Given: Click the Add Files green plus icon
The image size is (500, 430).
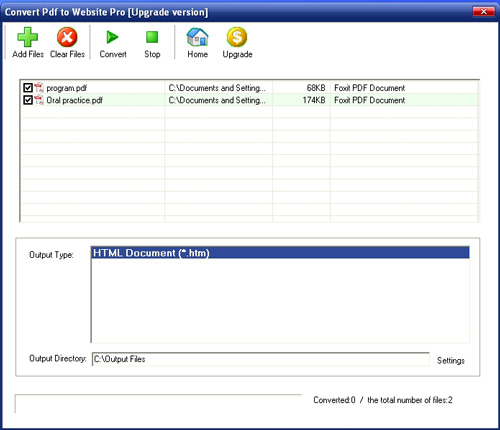Looking at the screenshot, I should [x=28, y=37].
